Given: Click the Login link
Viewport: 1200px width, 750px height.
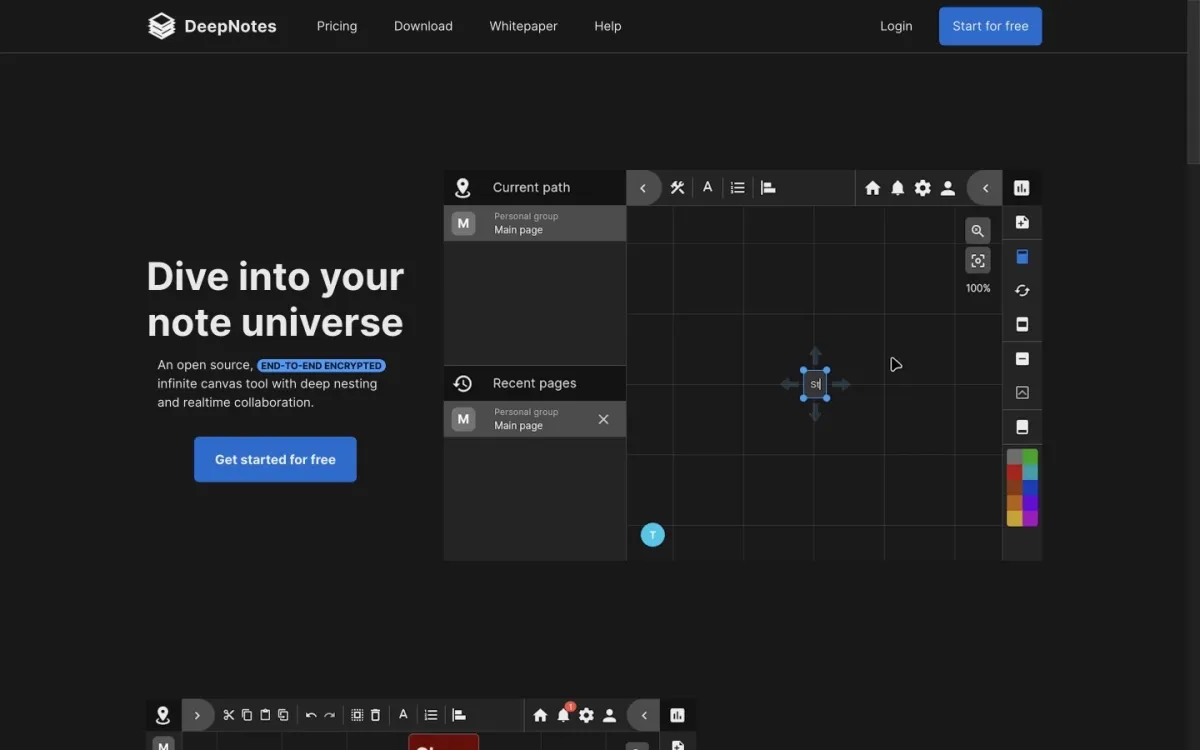Looking at the screenshot, I should pyautogui.click(x=896, y=26).
